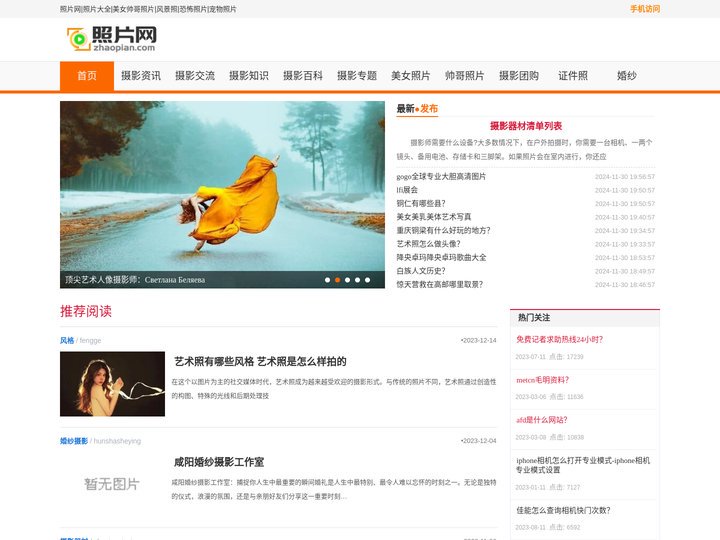Click the 暂无图片 placeholder thumbnail
The height and width of the screenshot is (540, 720).
coord(112,484)
